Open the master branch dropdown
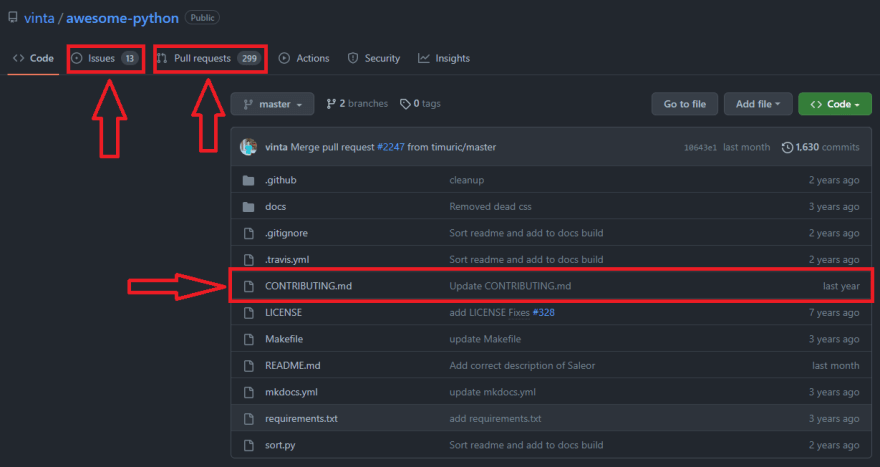This screenshot has width=880, height=467. click(x=272, y=104)
